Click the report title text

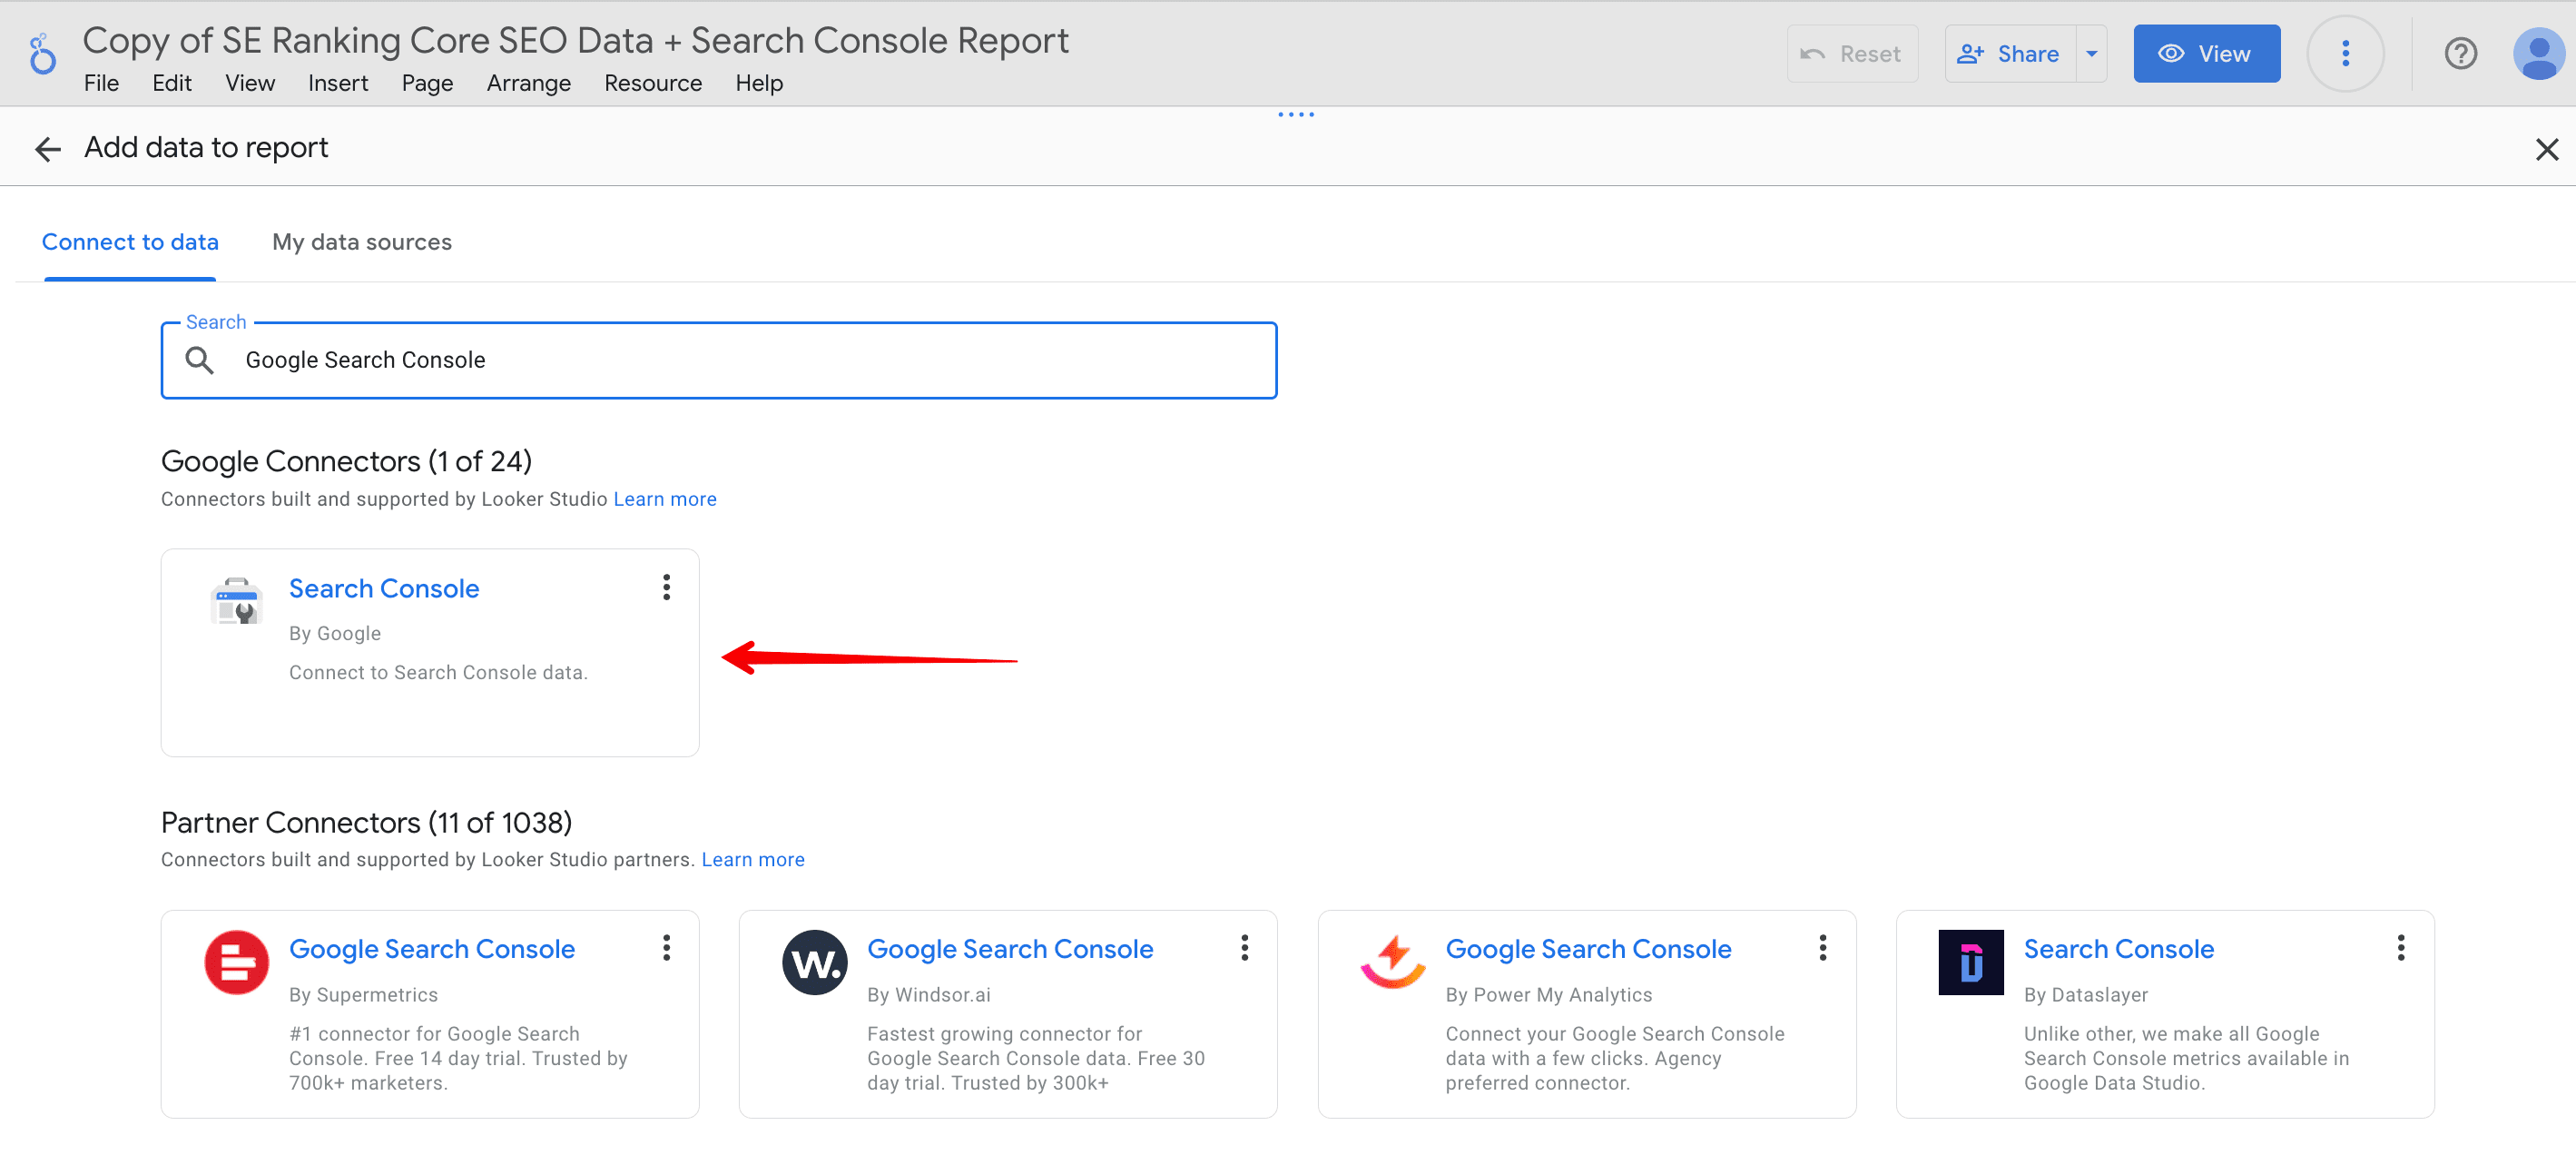pyautogui.click(x=575, y=40)
